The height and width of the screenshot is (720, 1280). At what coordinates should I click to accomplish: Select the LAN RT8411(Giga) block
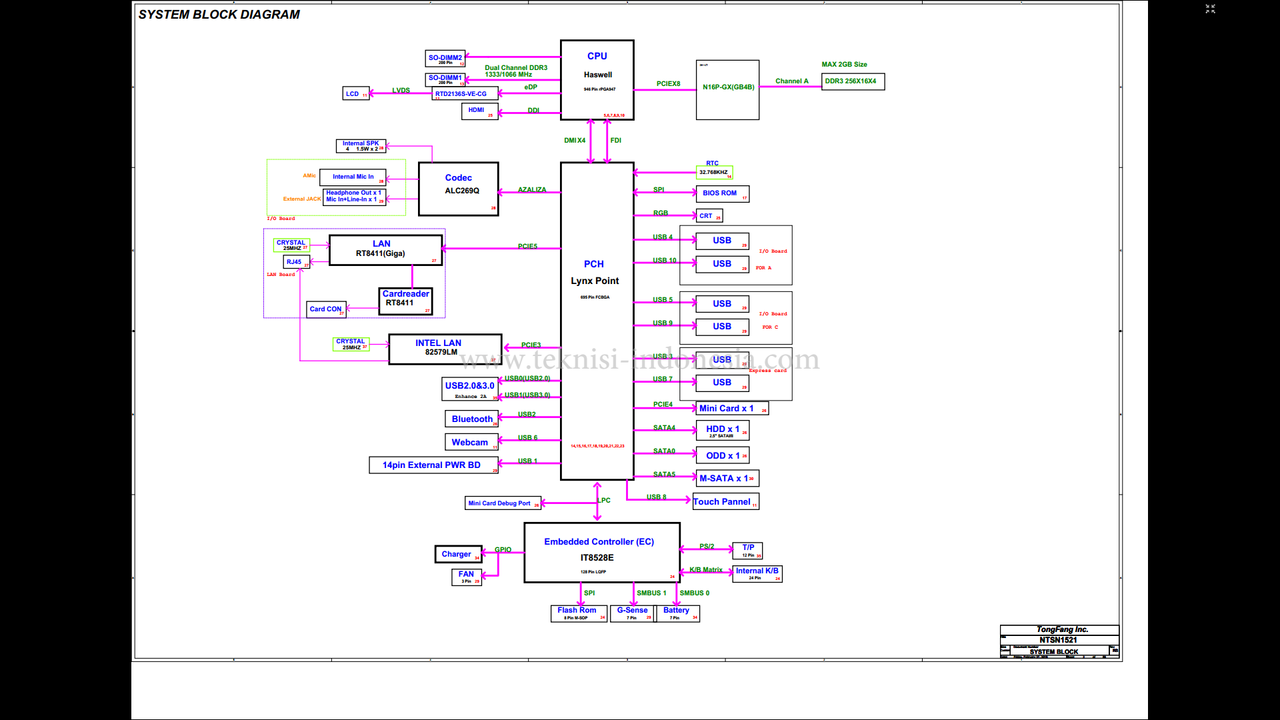[385, 250]
